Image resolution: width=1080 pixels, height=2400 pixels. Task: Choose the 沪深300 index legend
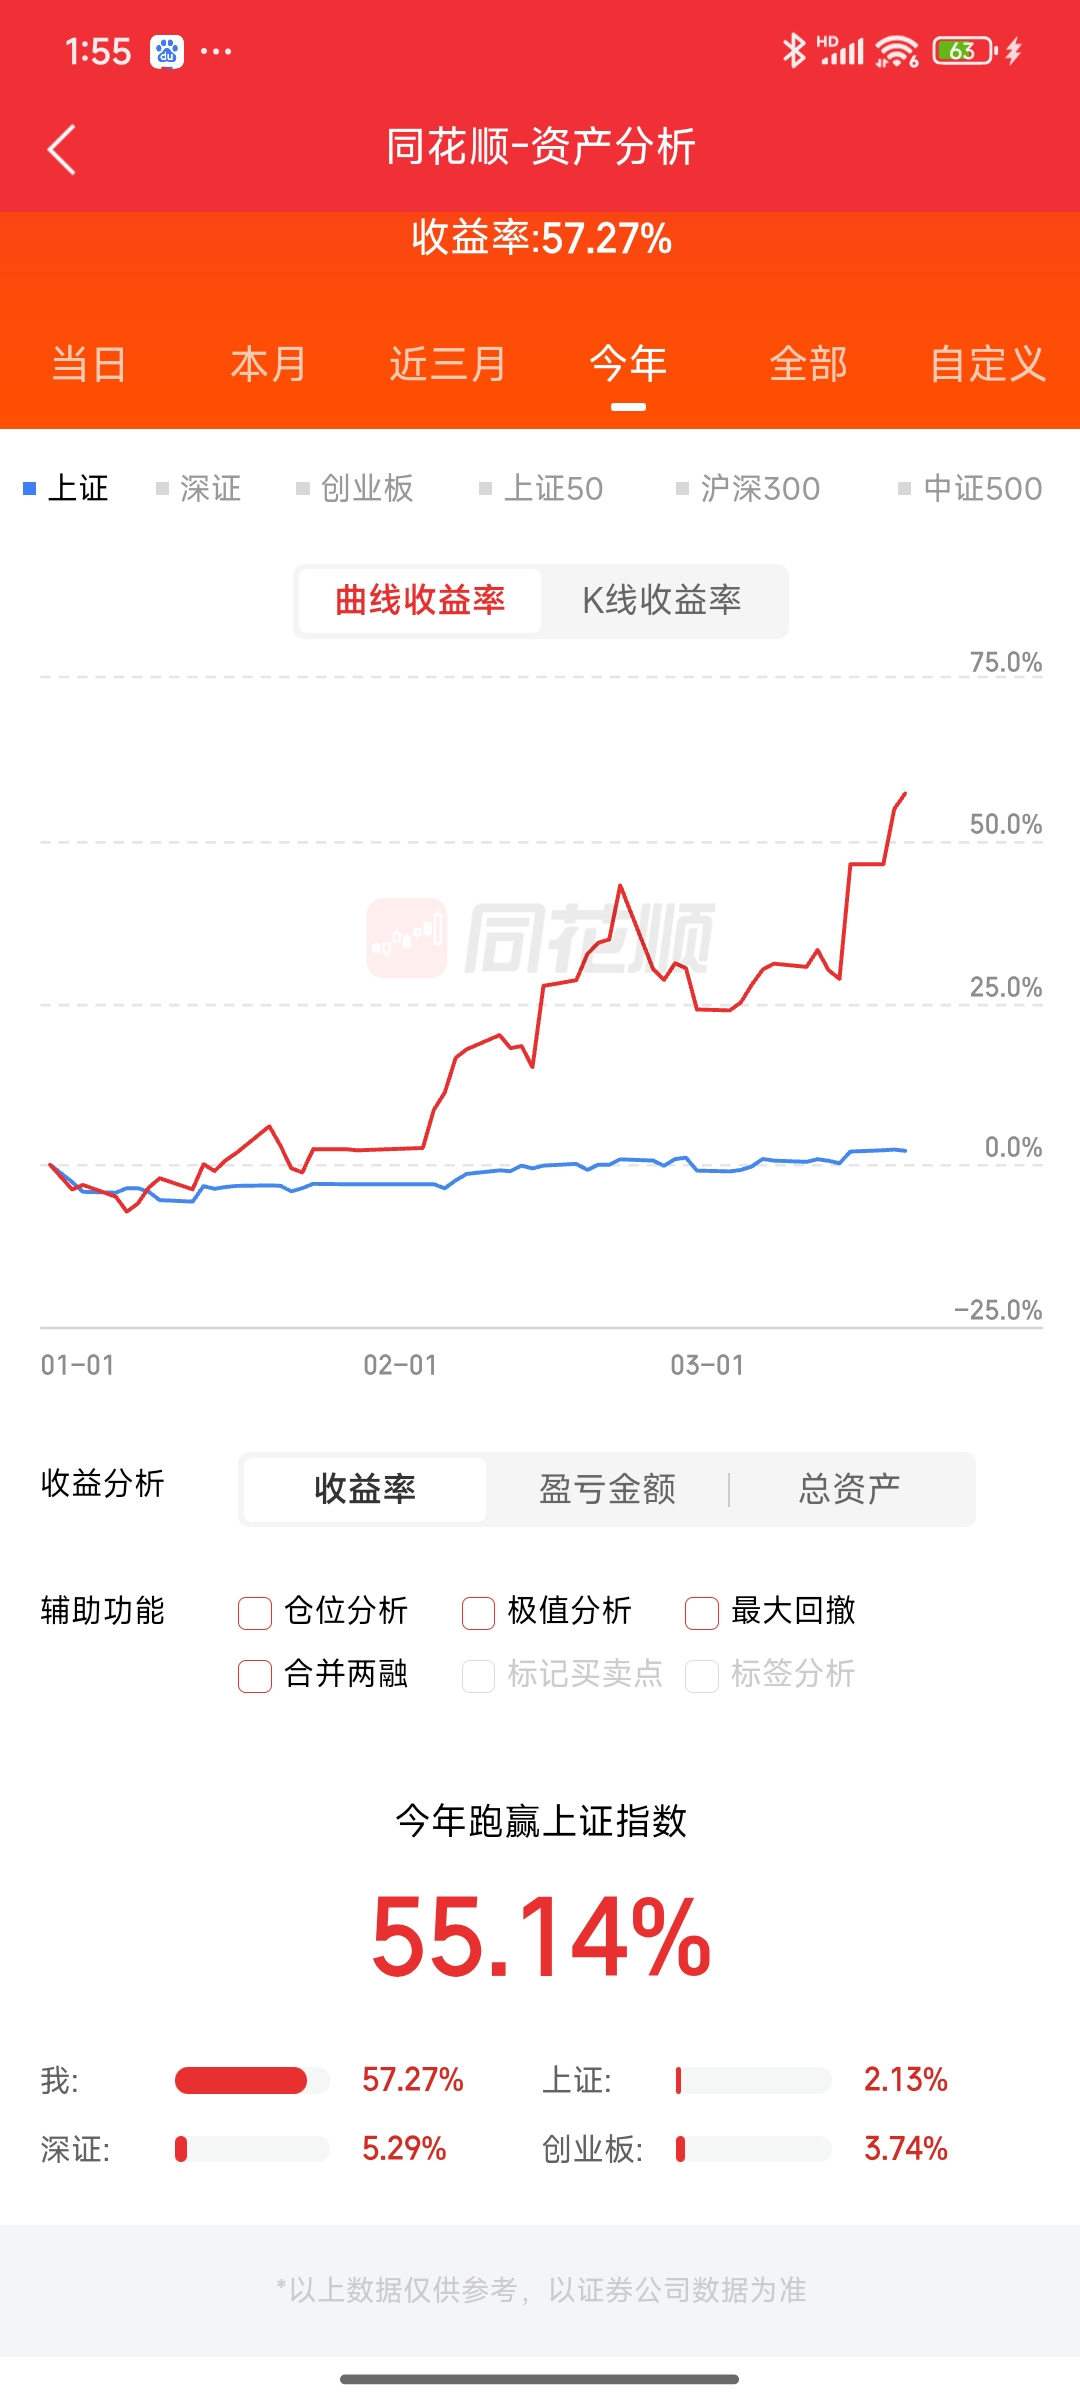[749, 488]
